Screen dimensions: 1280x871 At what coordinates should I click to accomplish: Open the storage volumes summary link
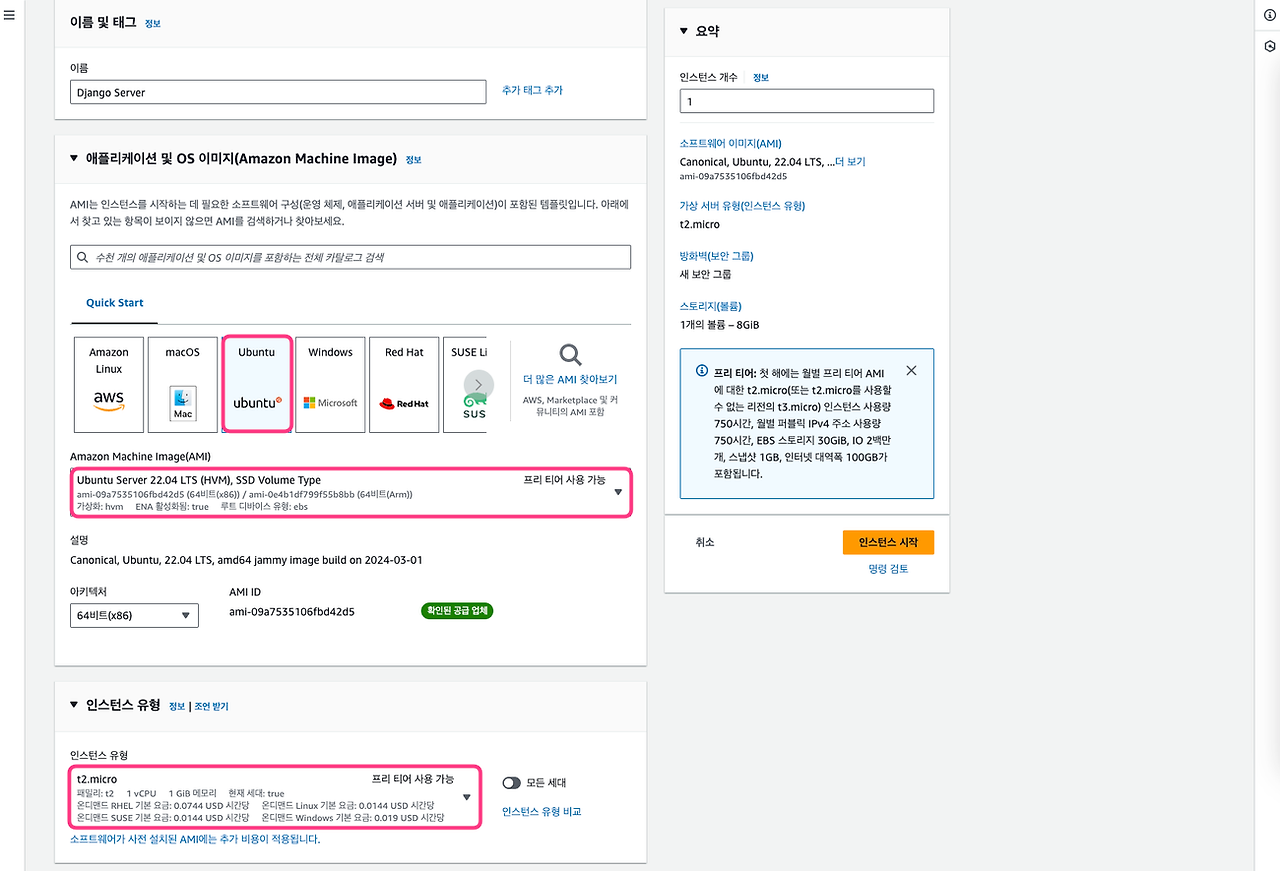(710, 306)
